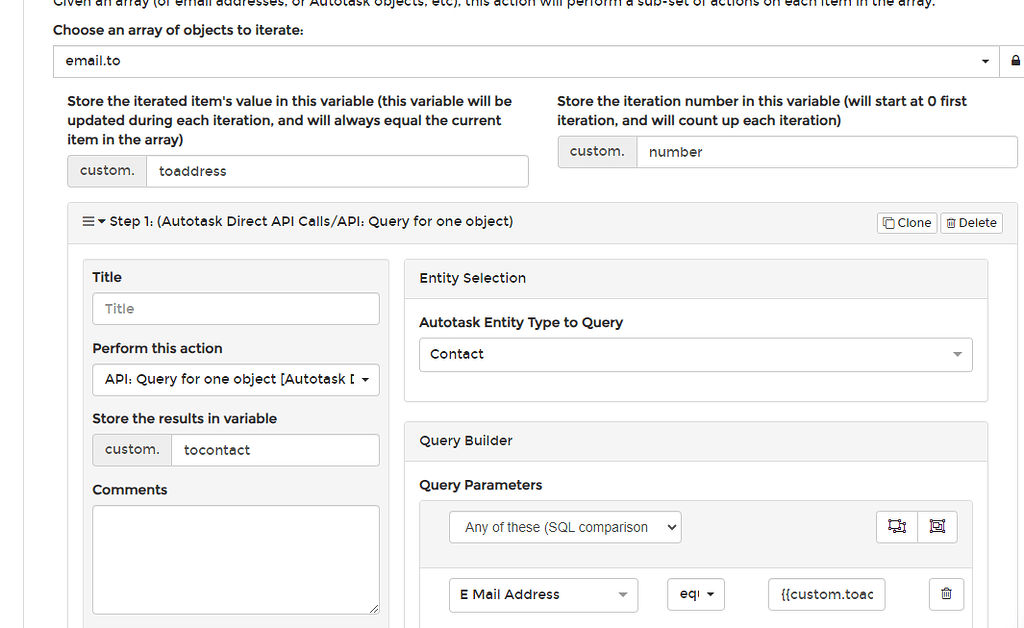Click the add condition group icon in Query Parameters

[896, 527]
